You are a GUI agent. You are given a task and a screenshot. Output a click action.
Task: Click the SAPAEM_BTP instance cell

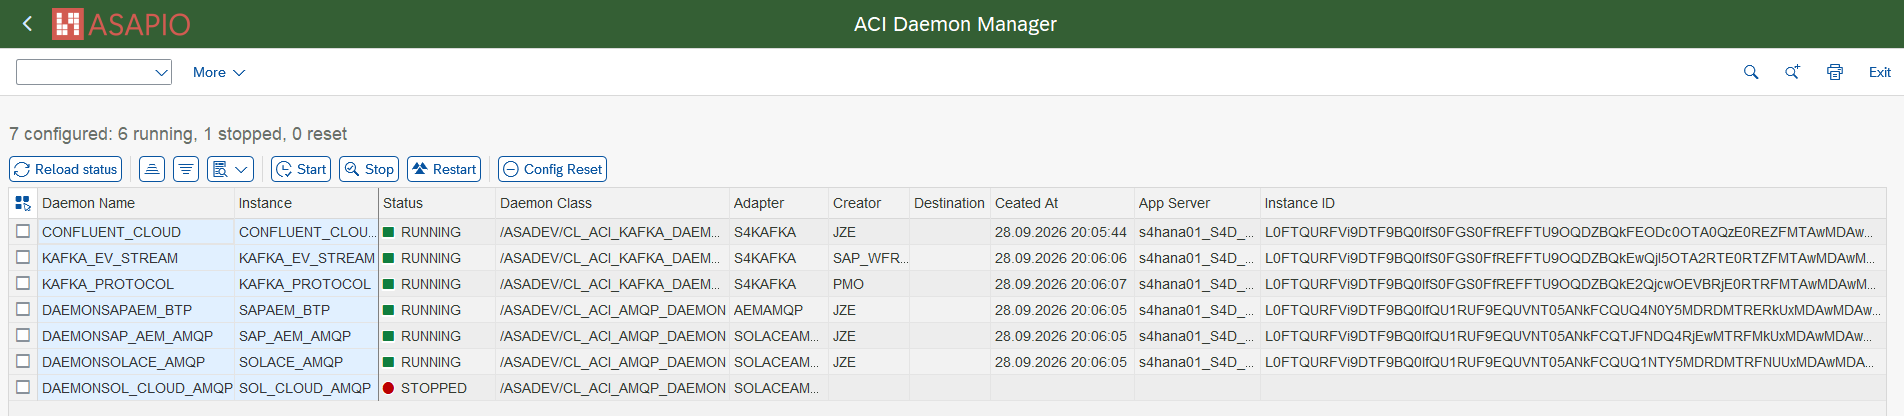point(306,310)
